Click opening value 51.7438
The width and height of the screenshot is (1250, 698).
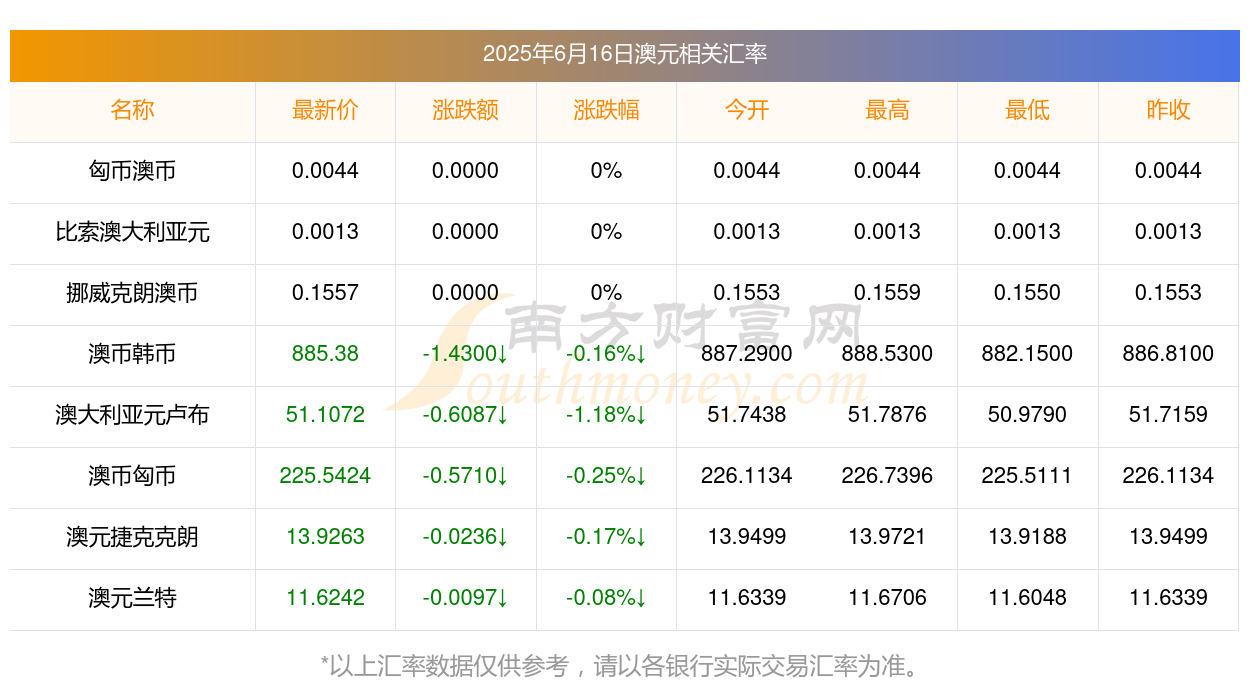[x=747, y=415]
